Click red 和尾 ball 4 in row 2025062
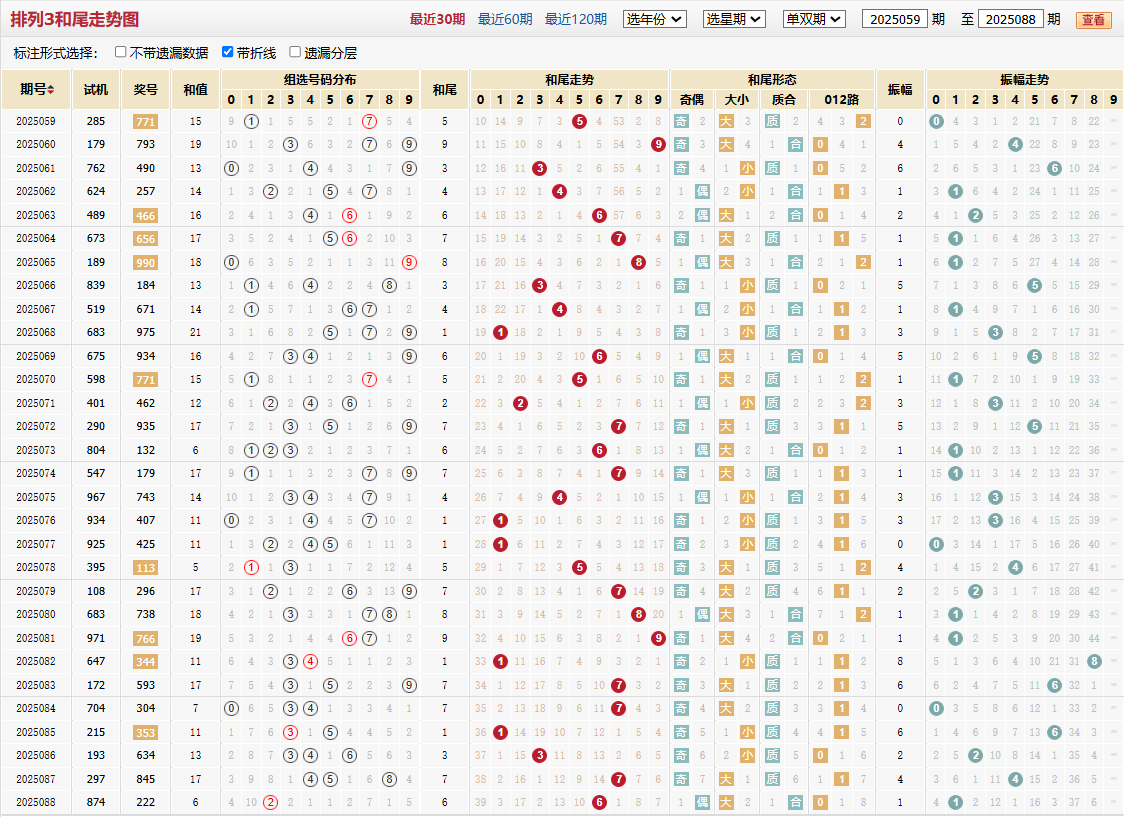This screenshot has width=1124, height=817. coord(560,191)
